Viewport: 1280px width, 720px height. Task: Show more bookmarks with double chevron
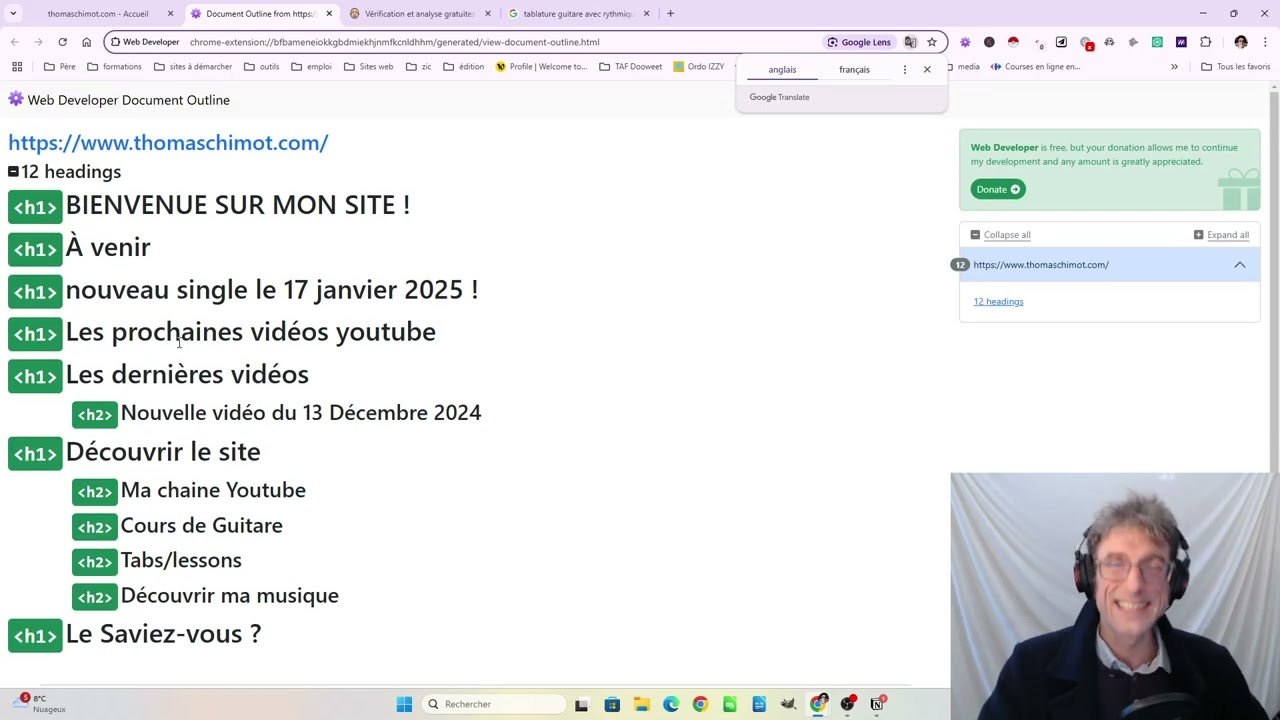click(x=1174, y=67)
